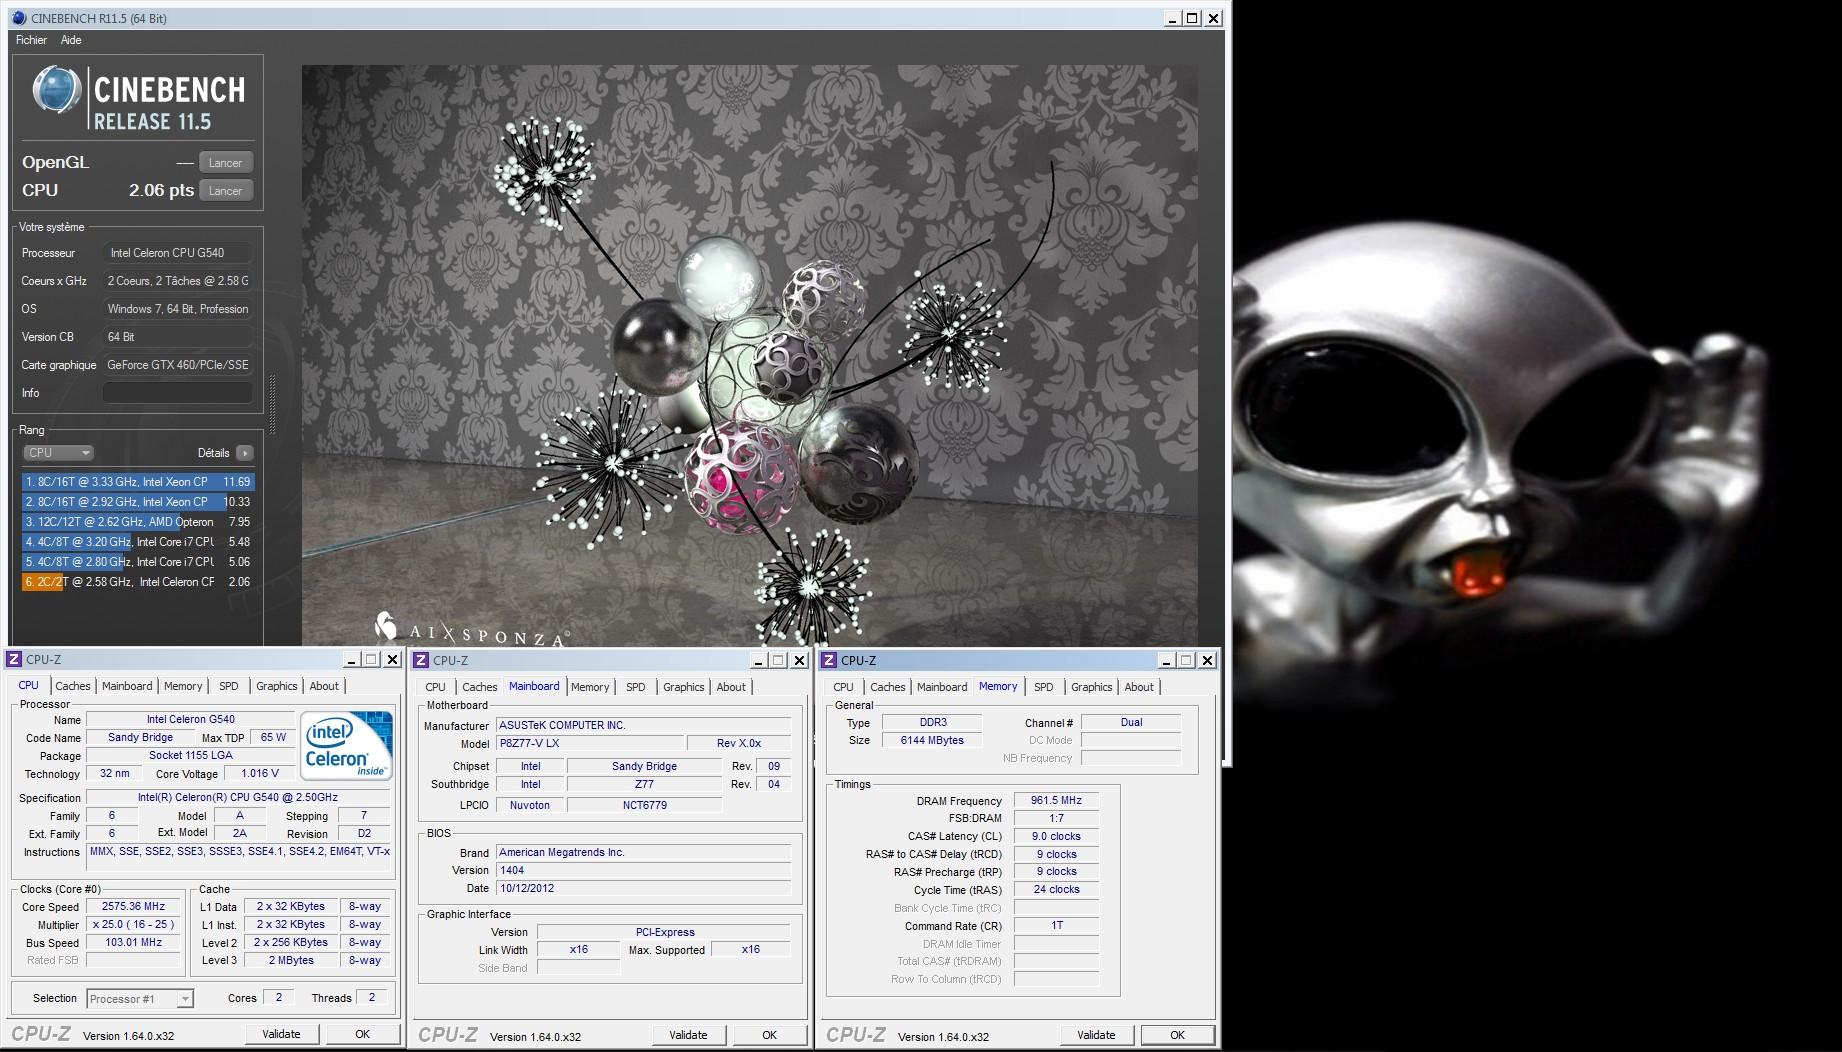Open Caches tab in Mainboard CPU-Z window
1842x1052 pixels.
coord(480,687)
